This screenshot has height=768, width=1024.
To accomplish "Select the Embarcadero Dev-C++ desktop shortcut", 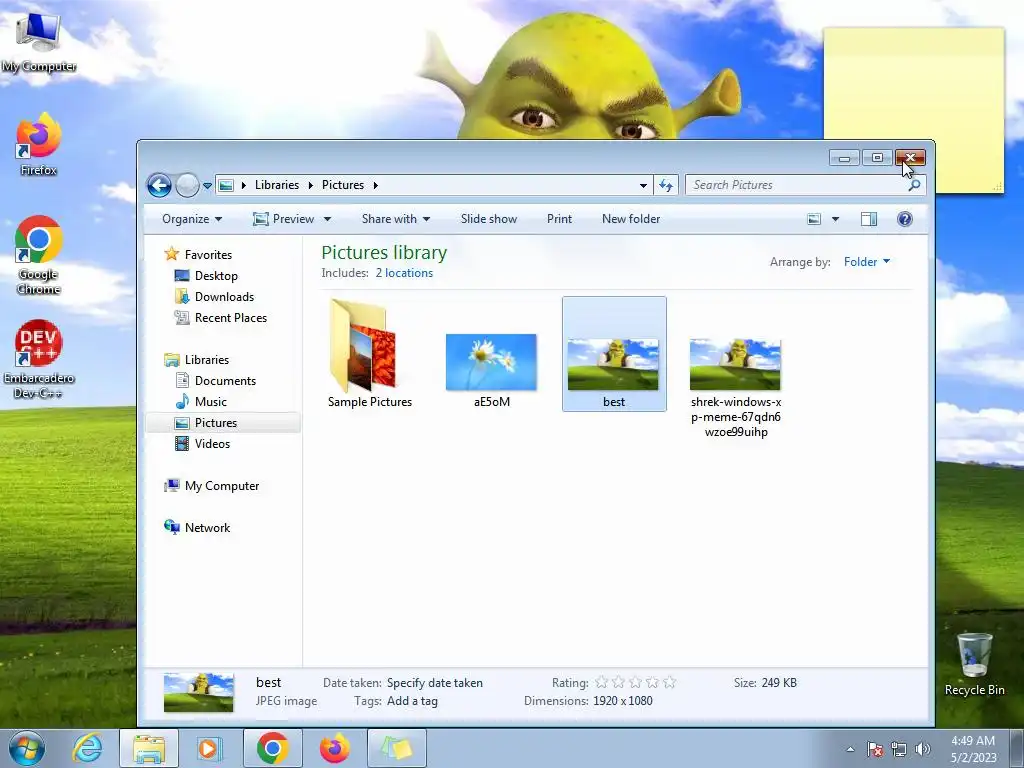I will (38, 359).
